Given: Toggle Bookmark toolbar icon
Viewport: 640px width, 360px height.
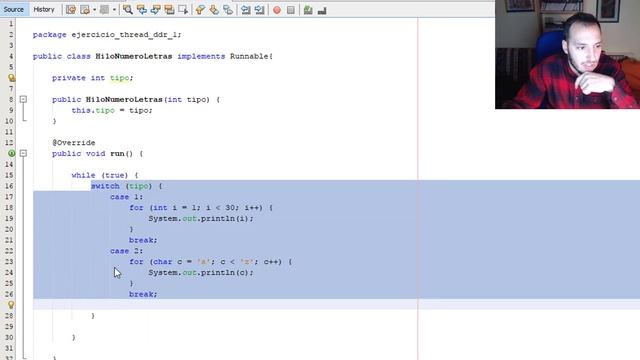Looking at the screenshot, I should pyautogui.click(x=228, y=10).
